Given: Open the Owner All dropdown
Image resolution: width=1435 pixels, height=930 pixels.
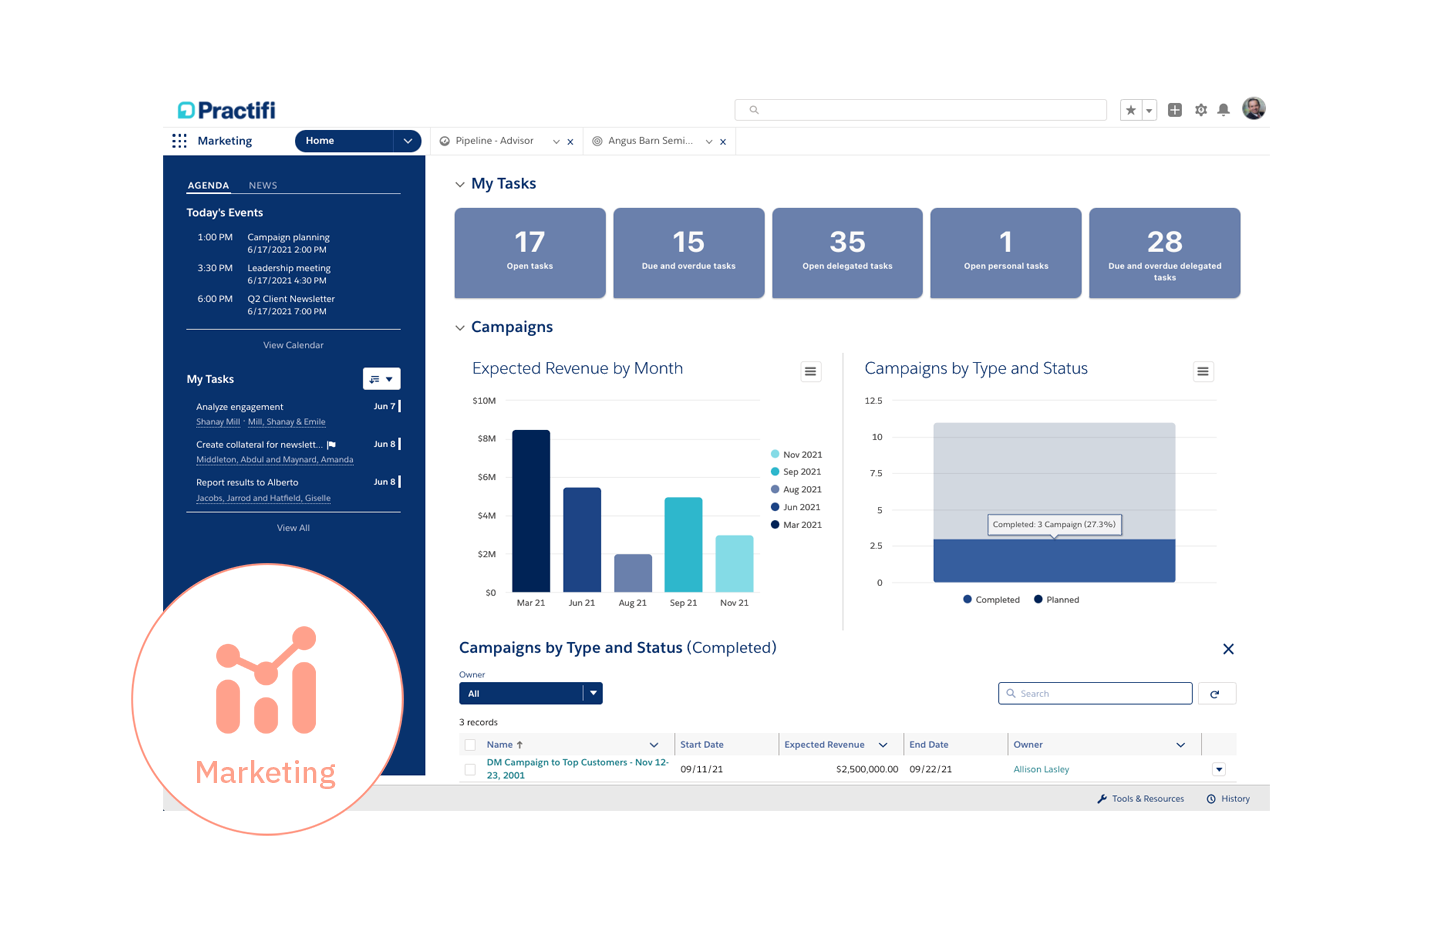Looking at the screenshot, I should coord(530,694).
